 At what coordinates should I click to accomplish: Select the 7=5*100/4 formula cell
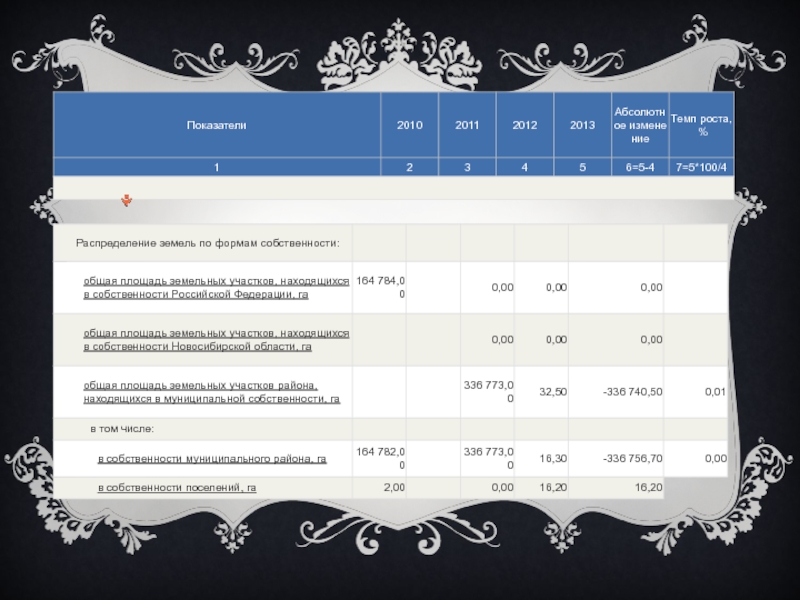pyautogui.click(x=700, y=166)
